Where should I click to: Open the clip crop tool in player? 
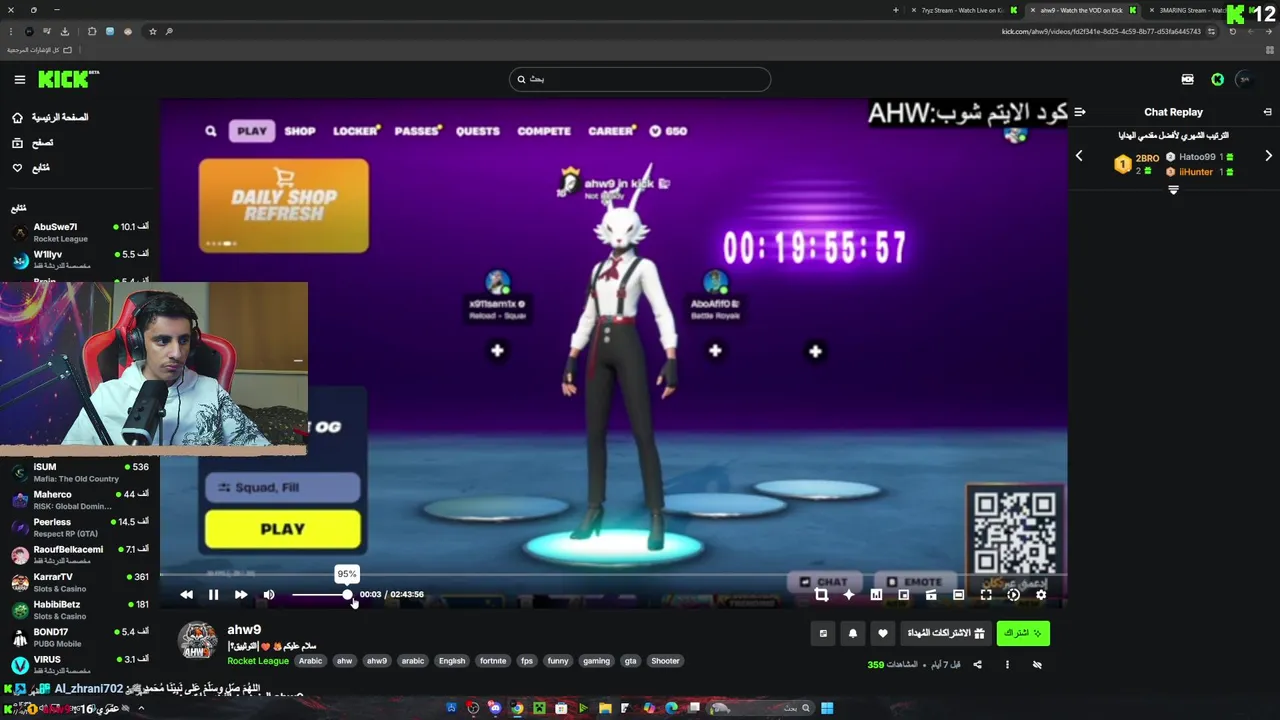coord(821,594)
